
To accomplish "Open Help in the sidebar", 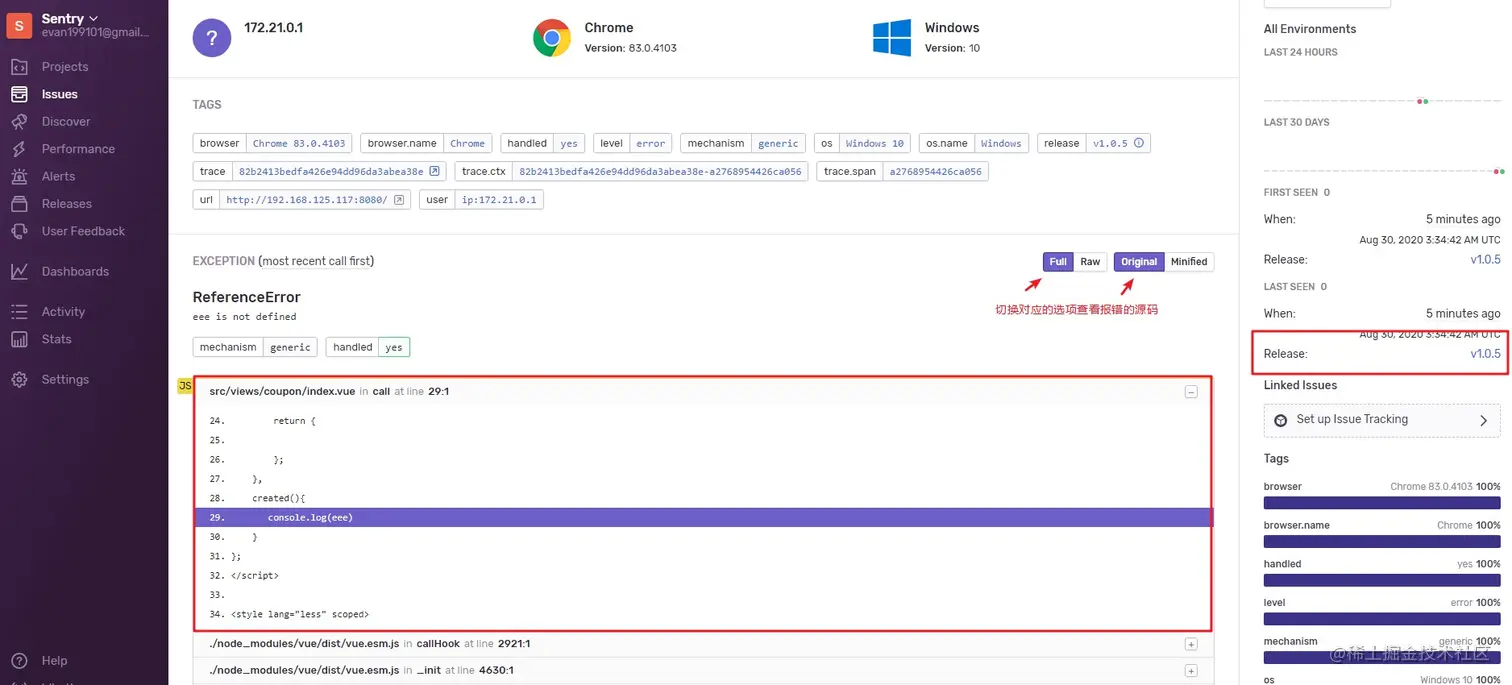I will pyautogui.click(x=54, y=661).
